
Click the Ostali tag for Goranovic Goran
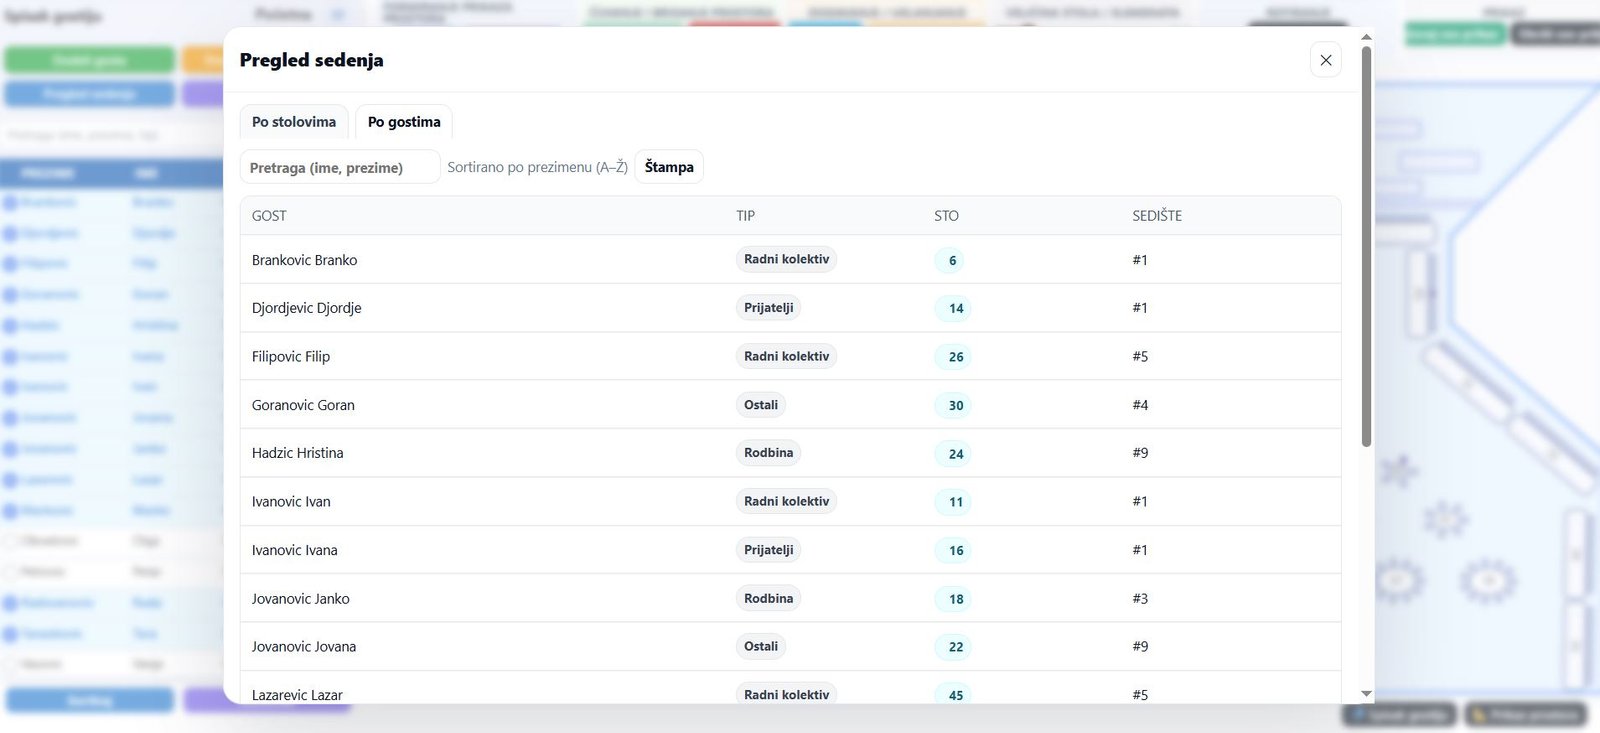point(760,405)
